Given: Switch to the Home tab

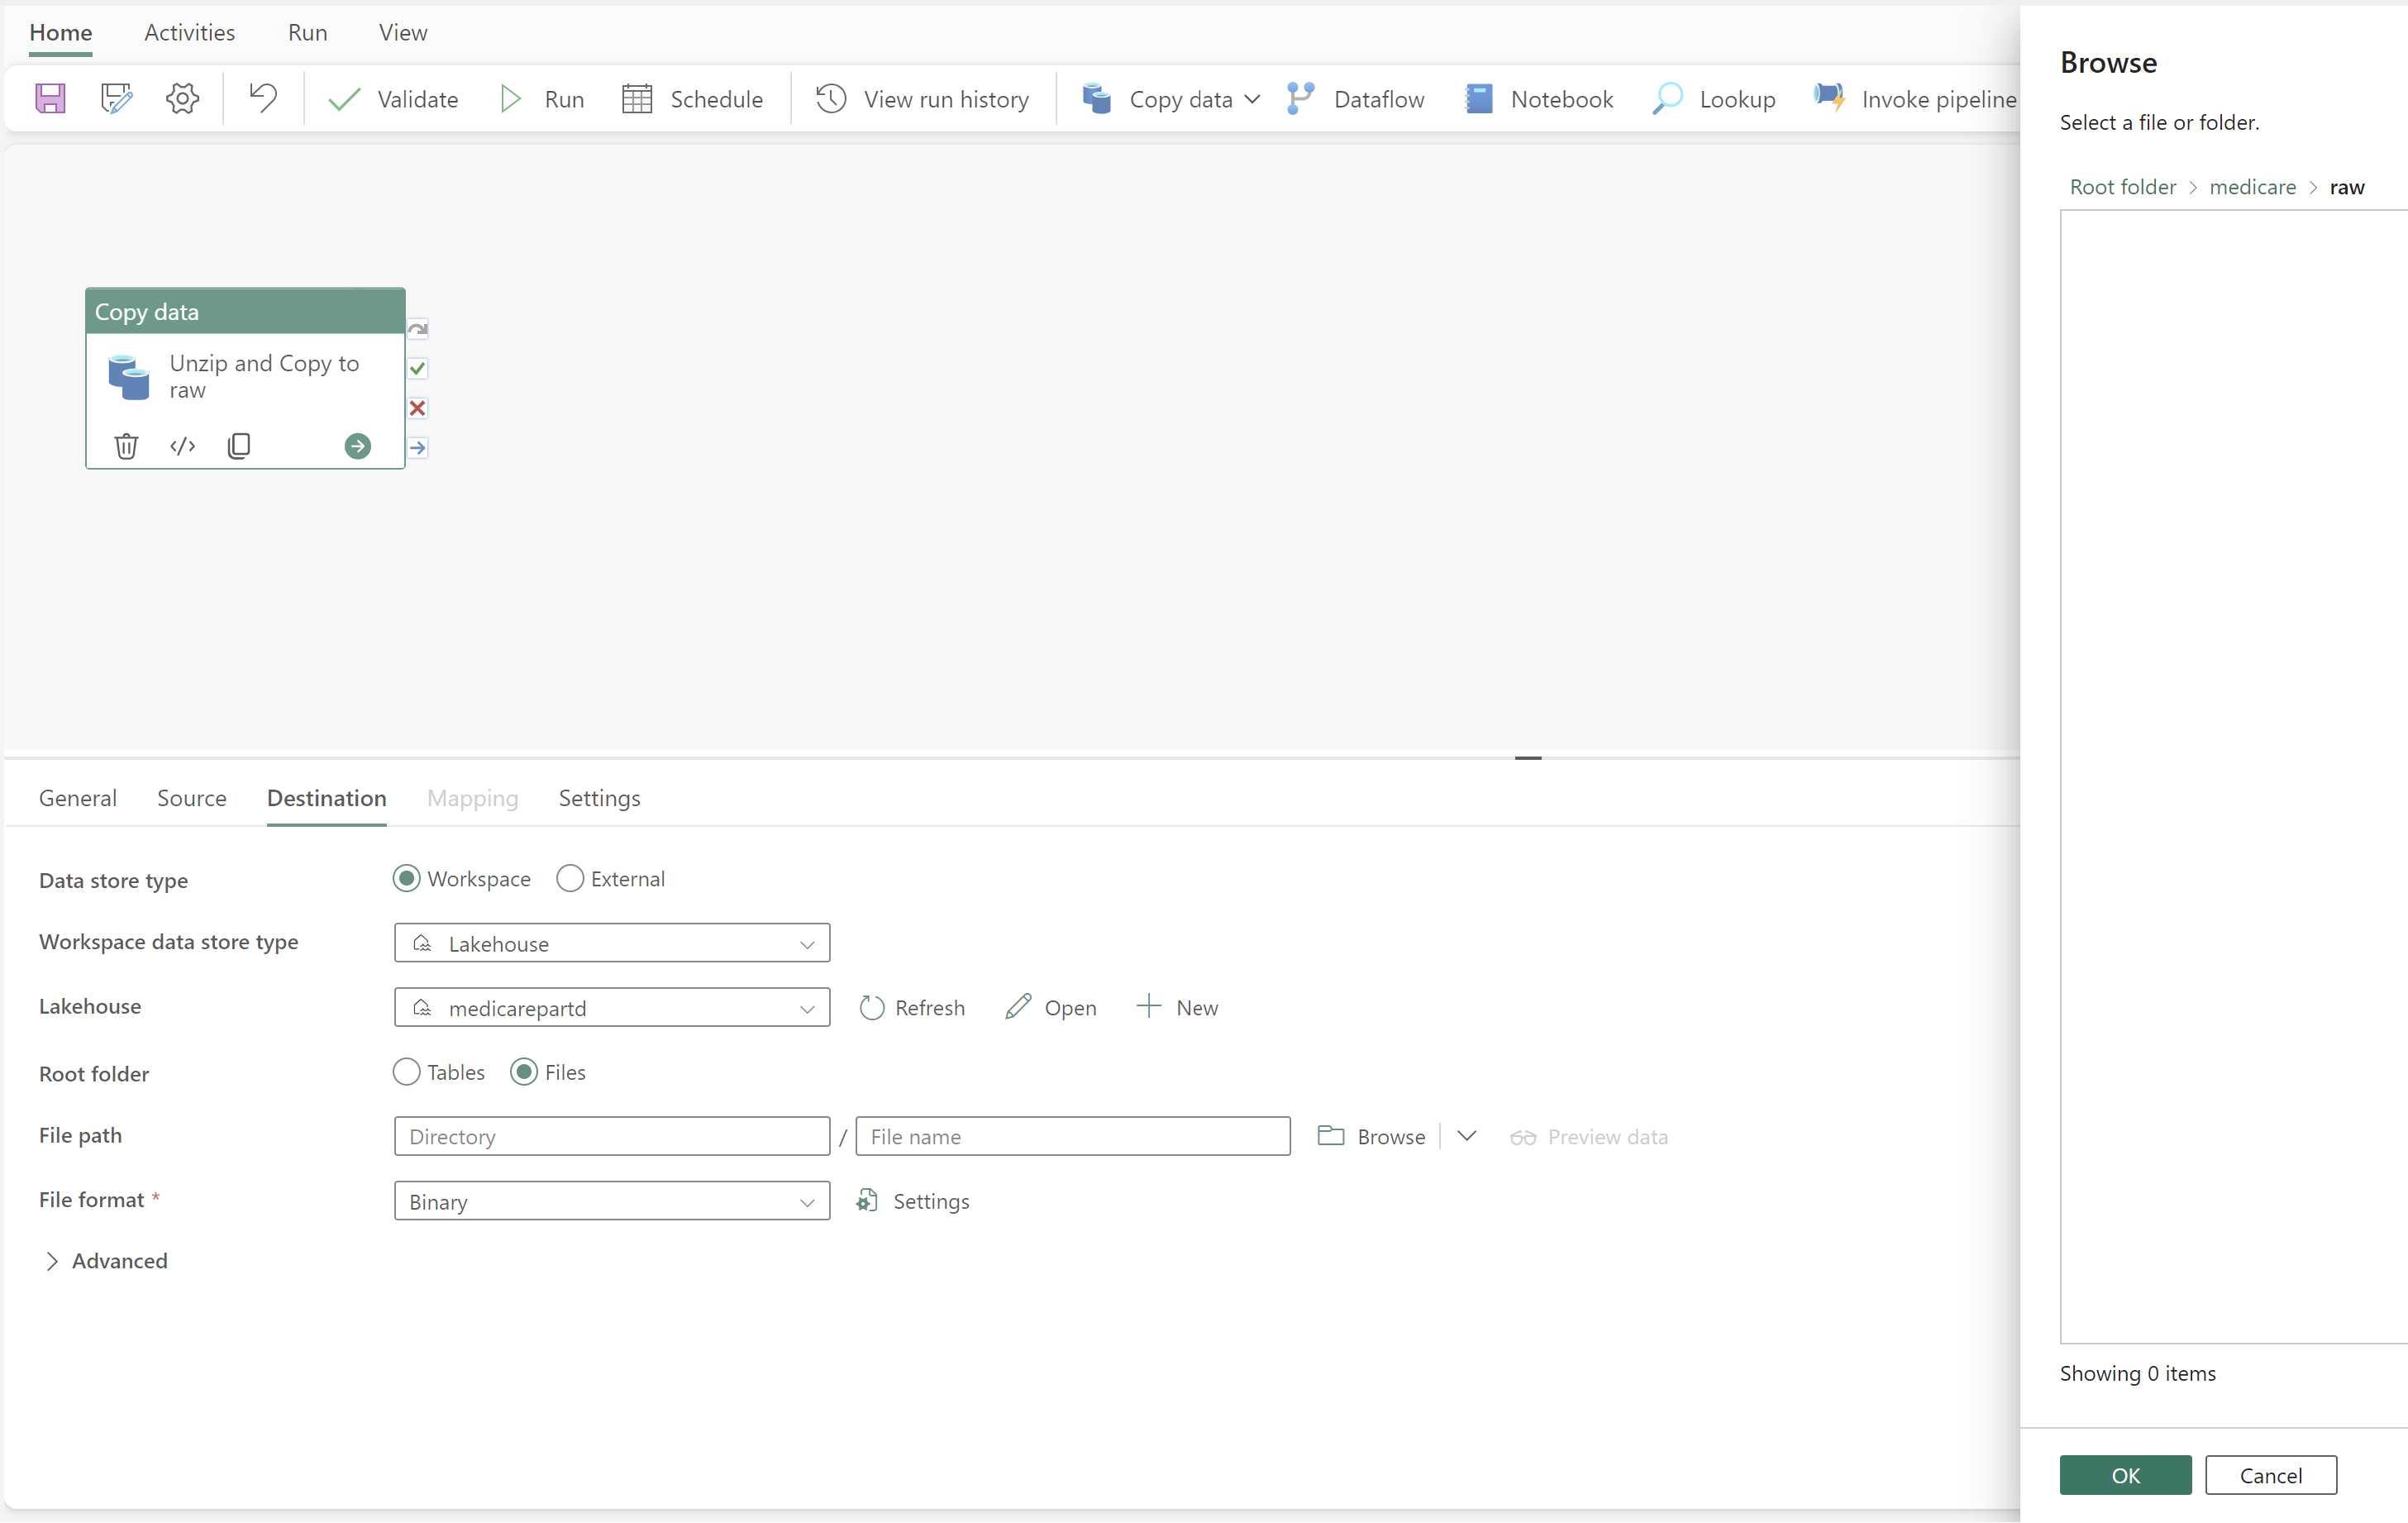Looking at the screenshot, I should click(x=61, y=33).
